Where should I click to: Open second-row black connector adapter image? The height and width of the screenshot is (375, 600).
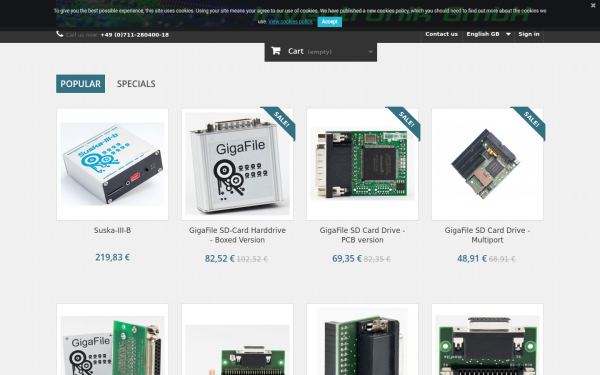coord(362,340)
